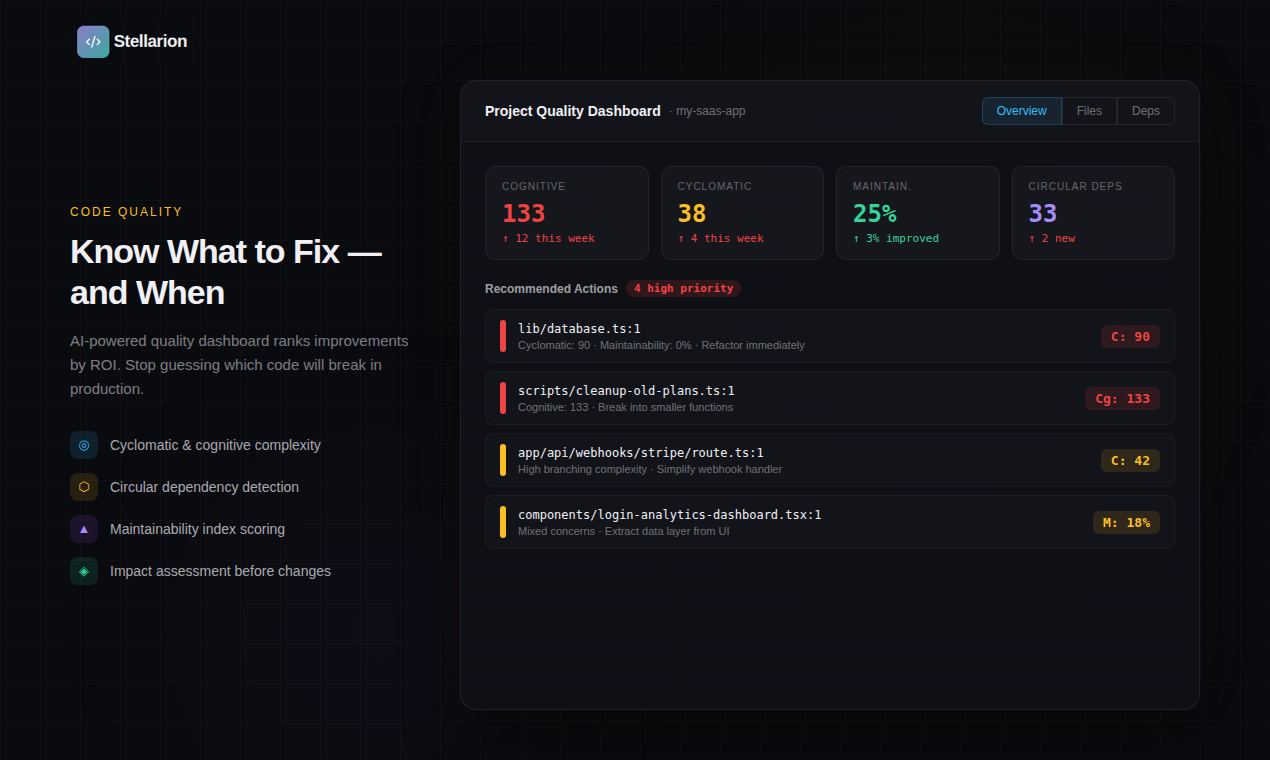This screenshot has width=1270, height=760.
Task: Select the Overview tab
Action: coord(1021,110)
